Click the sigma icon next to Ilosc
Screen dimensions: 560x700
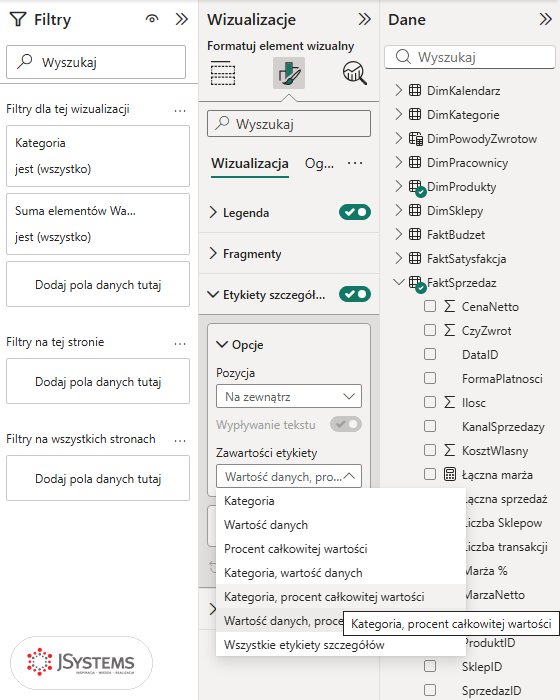point(450,402)
